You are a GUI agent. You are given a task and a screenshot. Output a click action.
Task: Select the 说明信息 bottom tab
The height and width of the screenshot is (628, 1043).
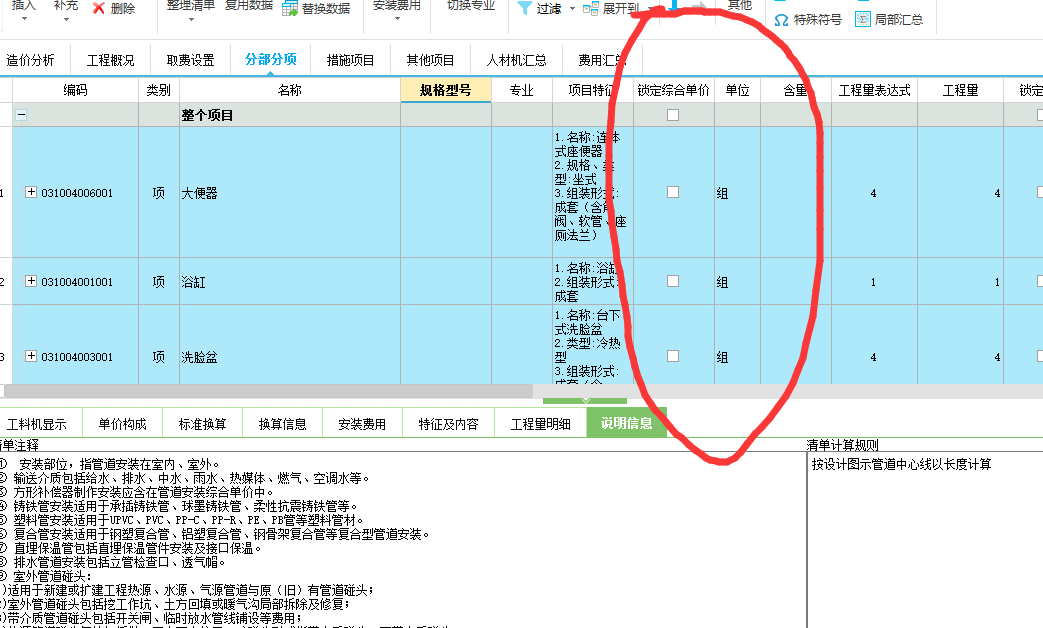(627, 423)
